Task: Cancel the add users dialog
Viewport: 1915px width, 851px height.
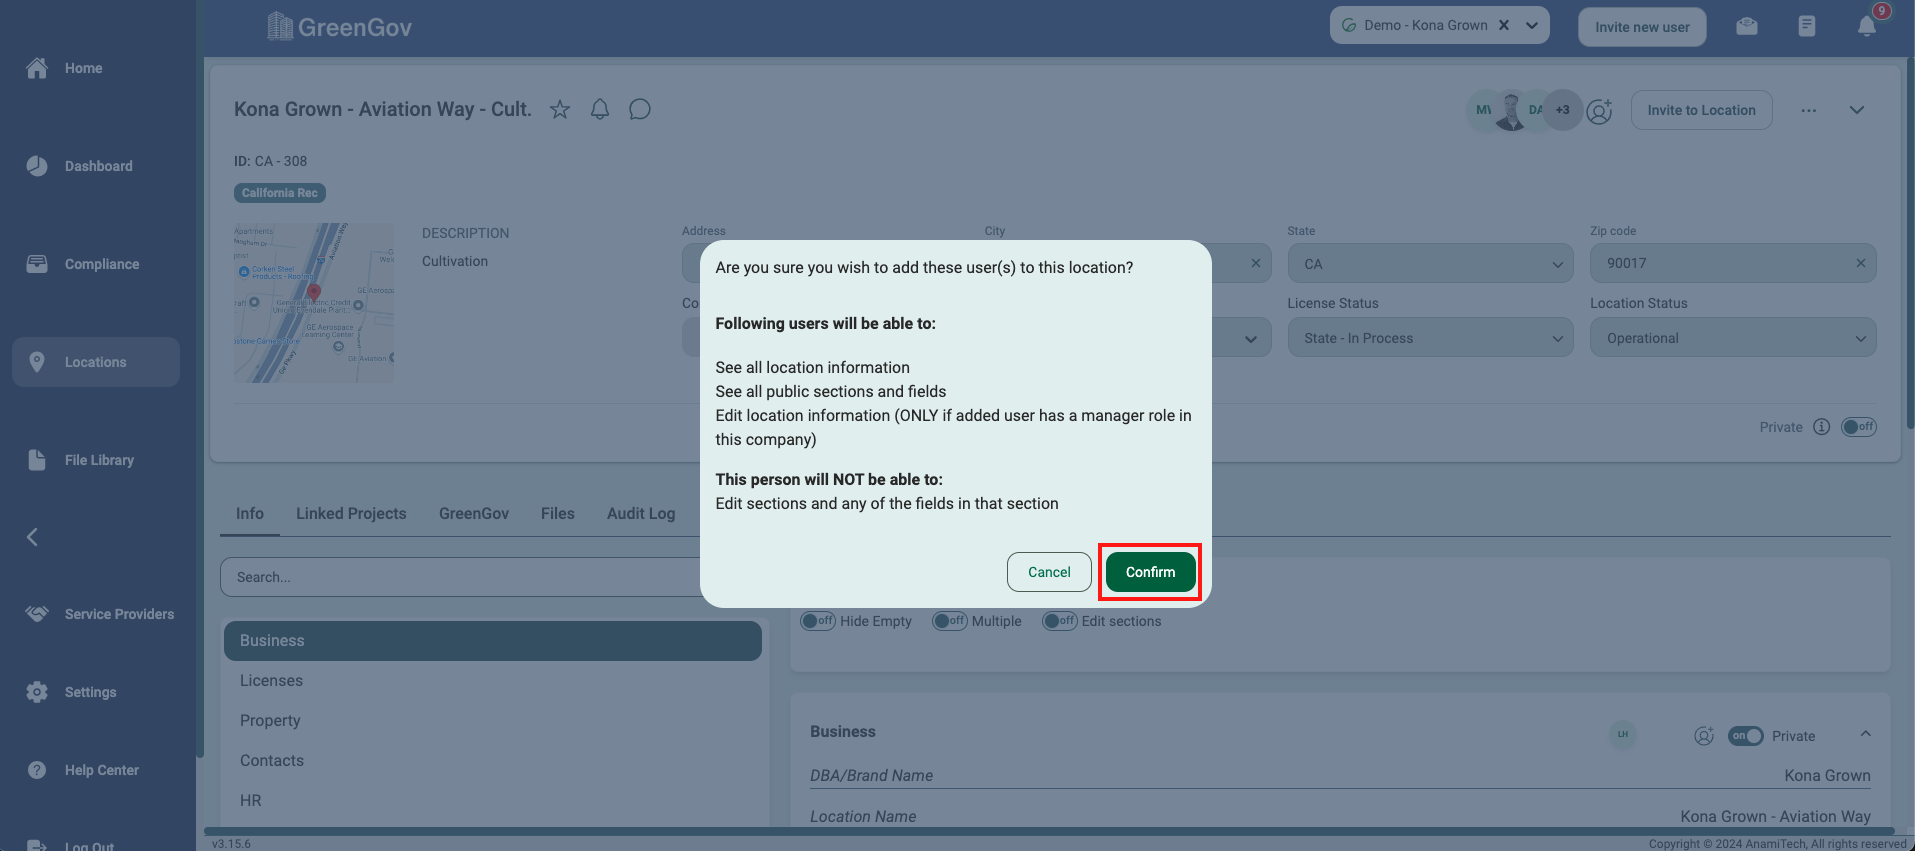Action: [1049, 572]
